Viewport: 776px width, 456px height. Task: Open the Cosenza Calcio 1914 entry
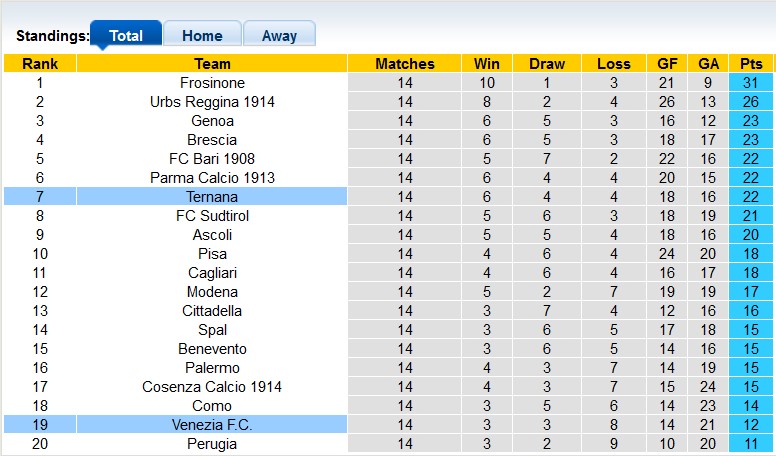(x=212, y=387)
